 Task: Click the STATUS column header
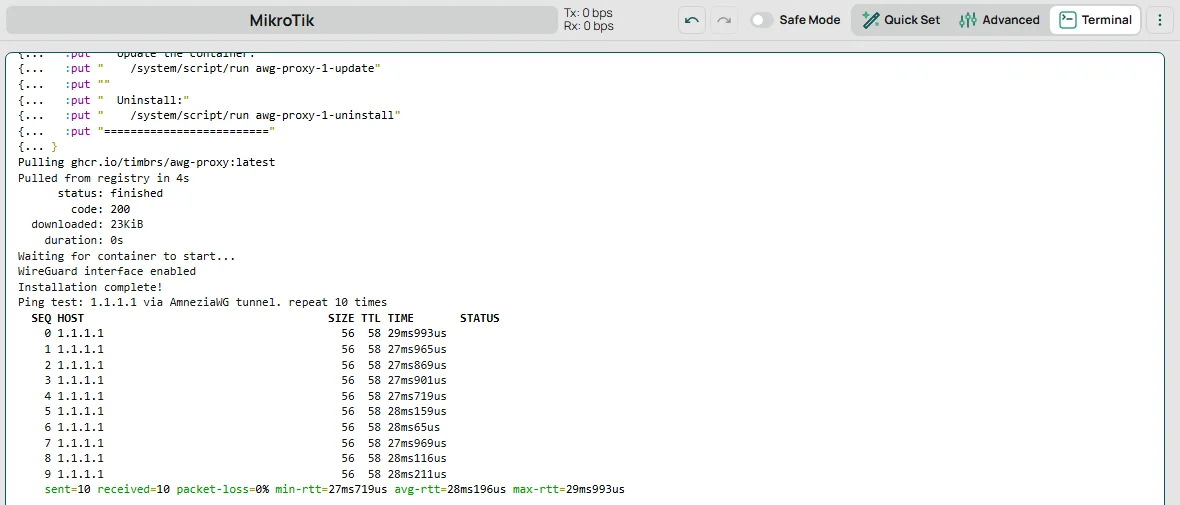tap(479, 318)
